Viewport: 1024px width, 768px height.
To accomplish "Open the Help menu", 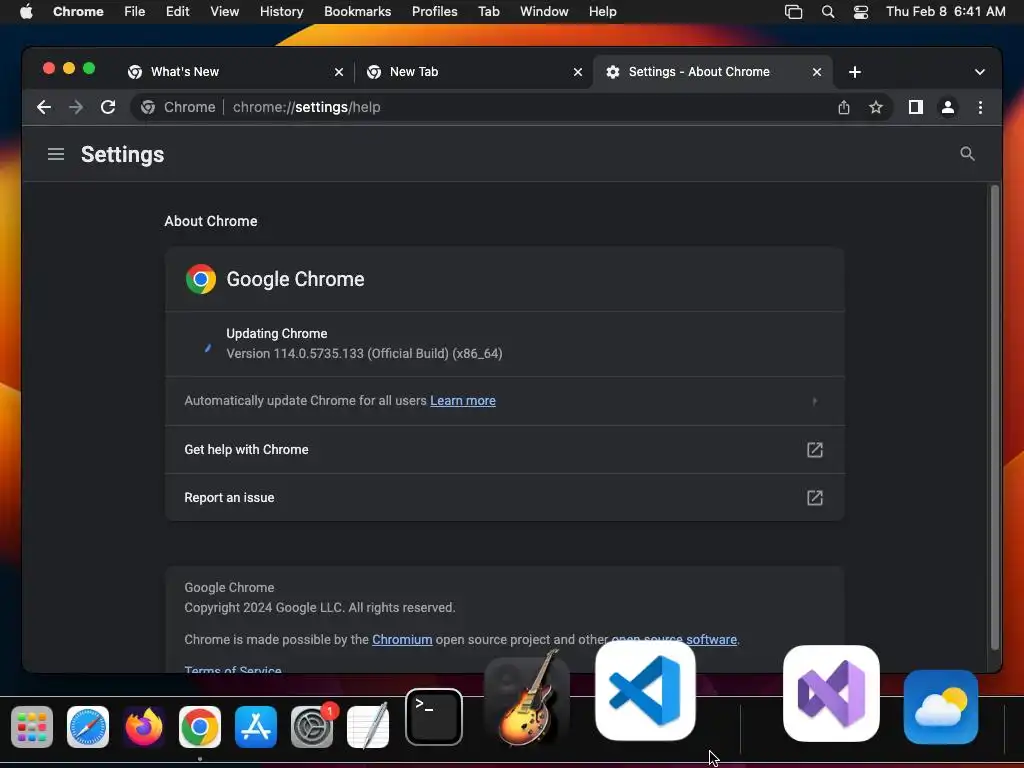I will pos(602,12).
